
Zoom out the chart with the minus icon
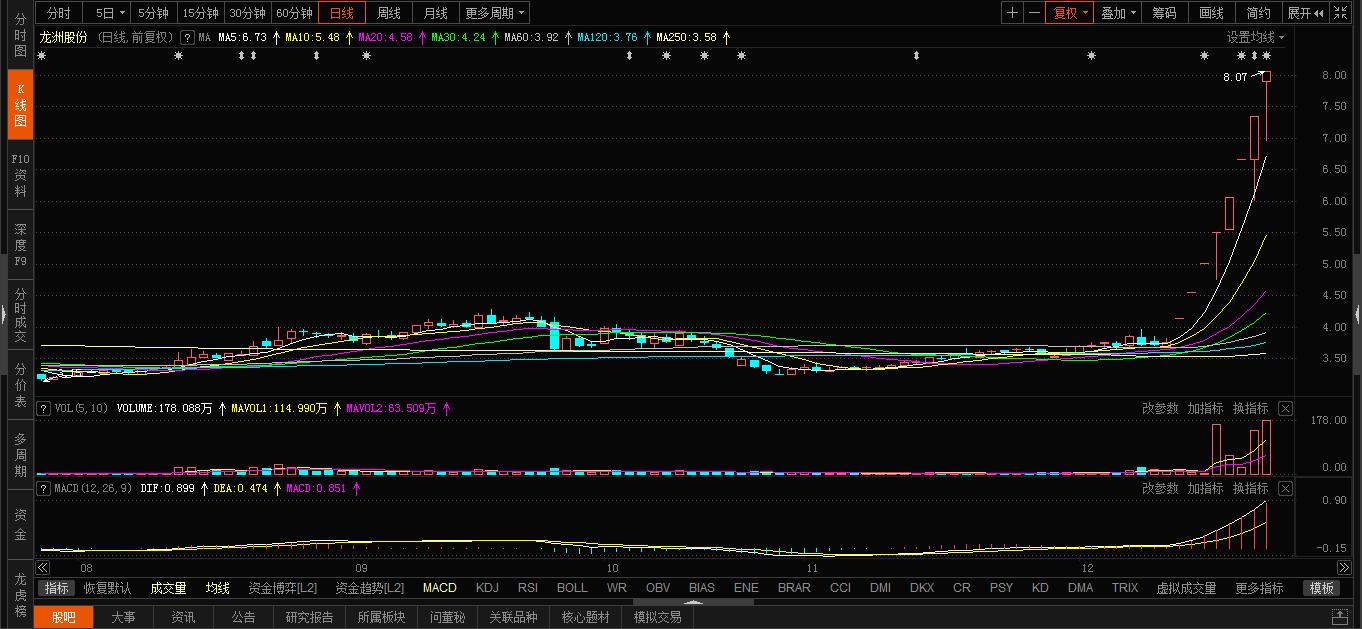pos(1034,13)
